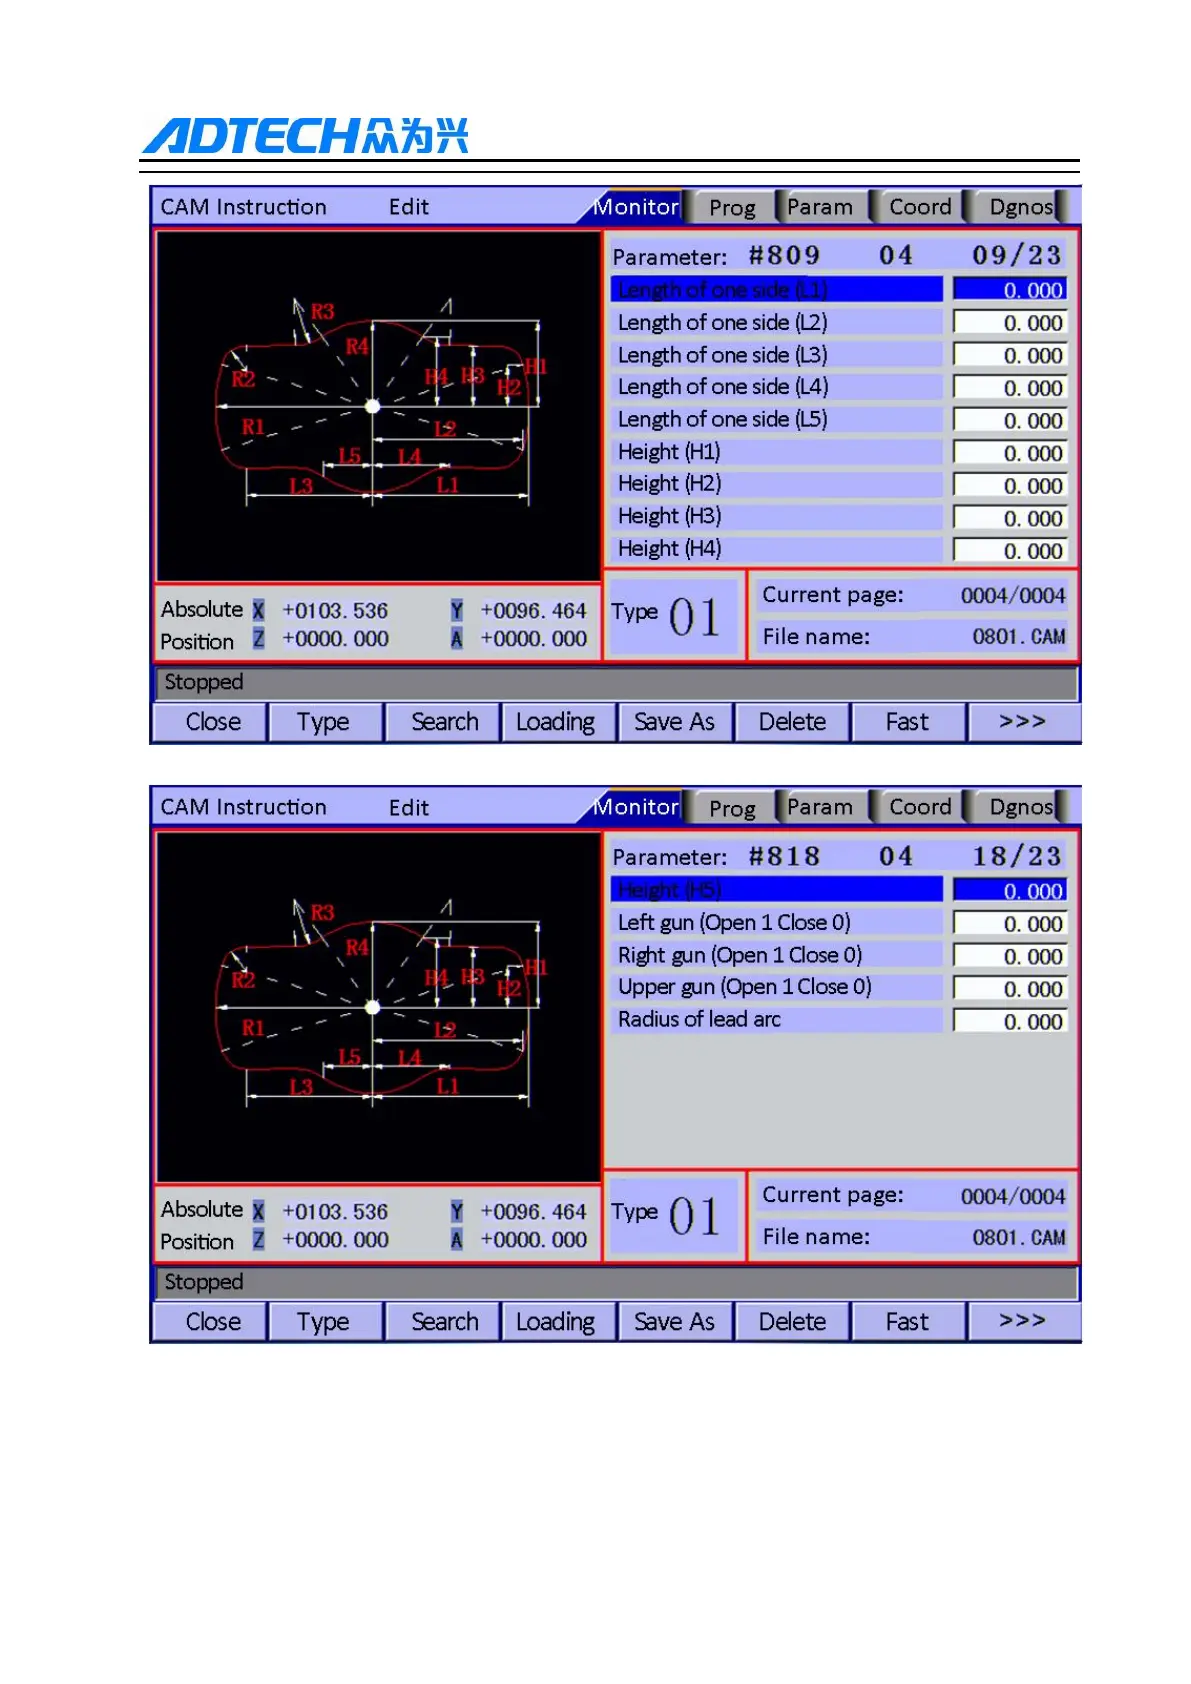This screenshot has width=1191, height=1684.
Task: Click current page 0004/0004 in lower screen
Action: point(1013,1196)
